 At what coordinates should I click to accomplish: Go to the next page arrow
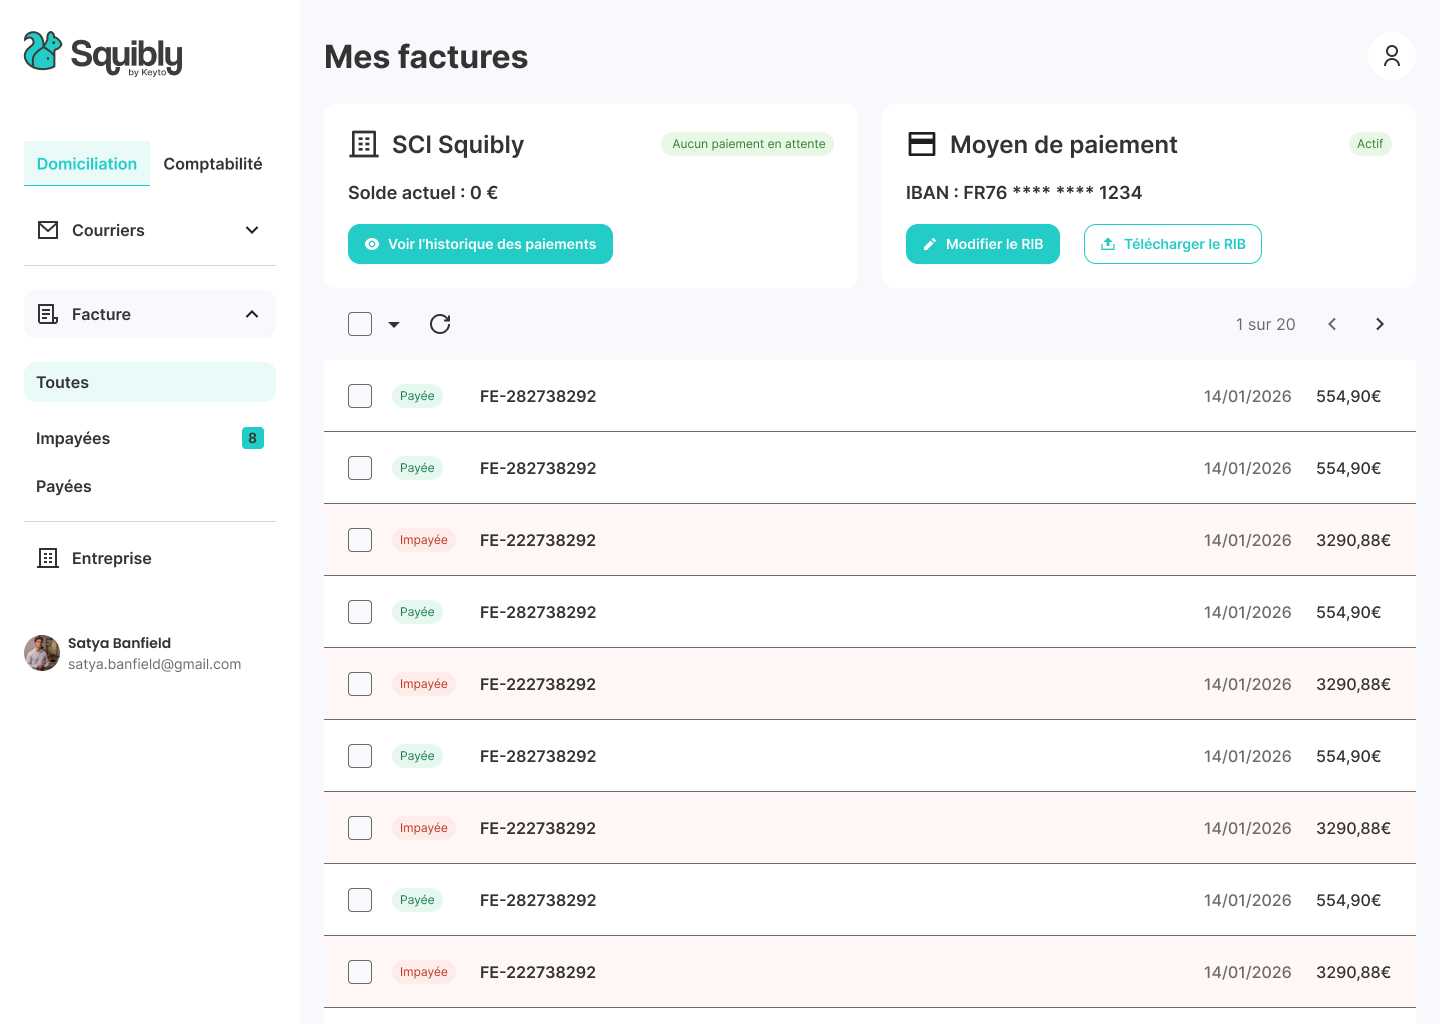click(1379, 324)
